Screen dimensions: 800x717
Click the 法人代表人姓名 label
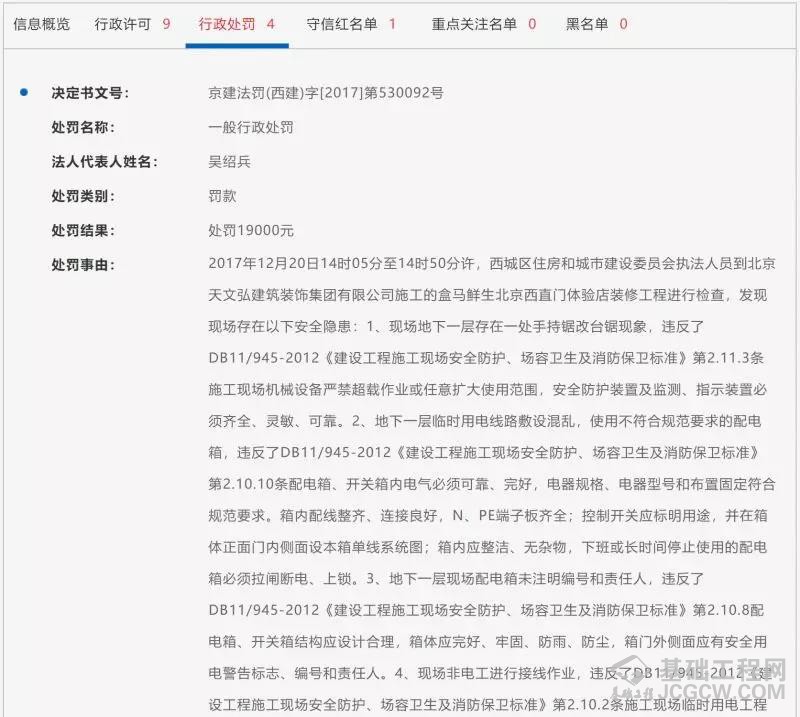104,162
